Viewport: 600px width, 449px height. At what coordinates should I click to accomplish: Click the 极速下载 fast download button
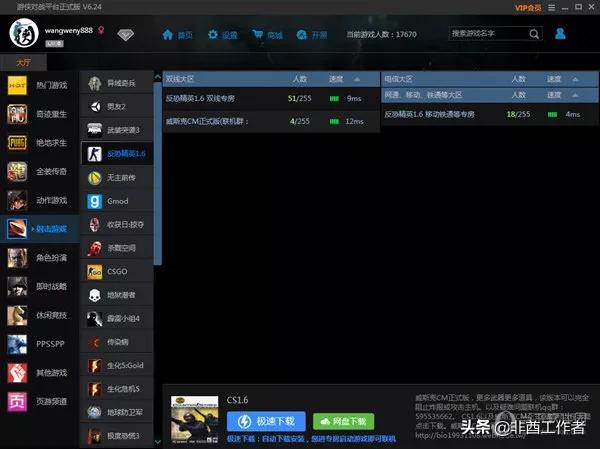tap(266, 421)
